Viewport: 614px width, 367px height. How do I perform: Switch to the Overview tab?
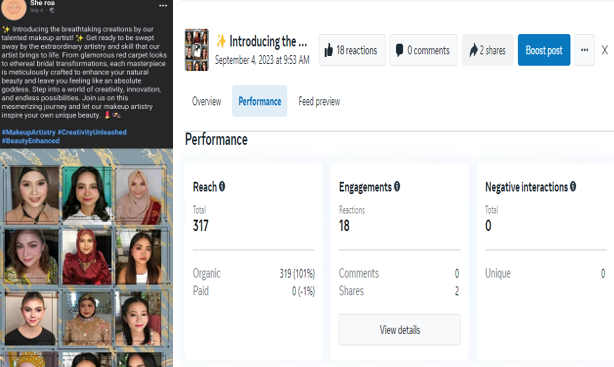pos(206,101)
